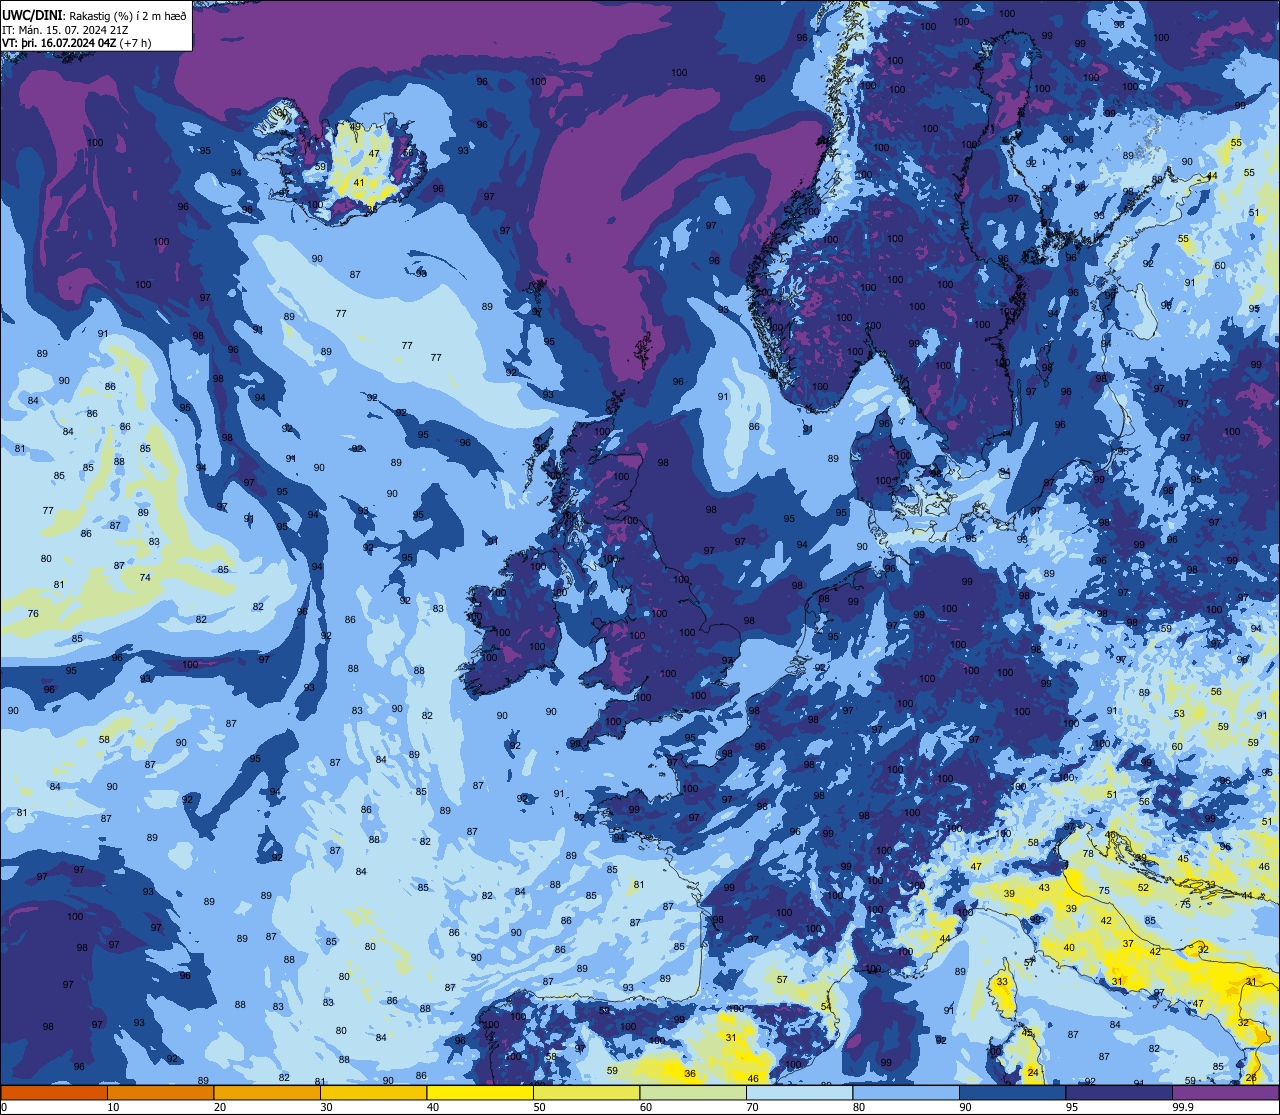Click the '41' humidity value over Iceland
The height and width of the screenshot is (1115, 1280).
point(359,183)
